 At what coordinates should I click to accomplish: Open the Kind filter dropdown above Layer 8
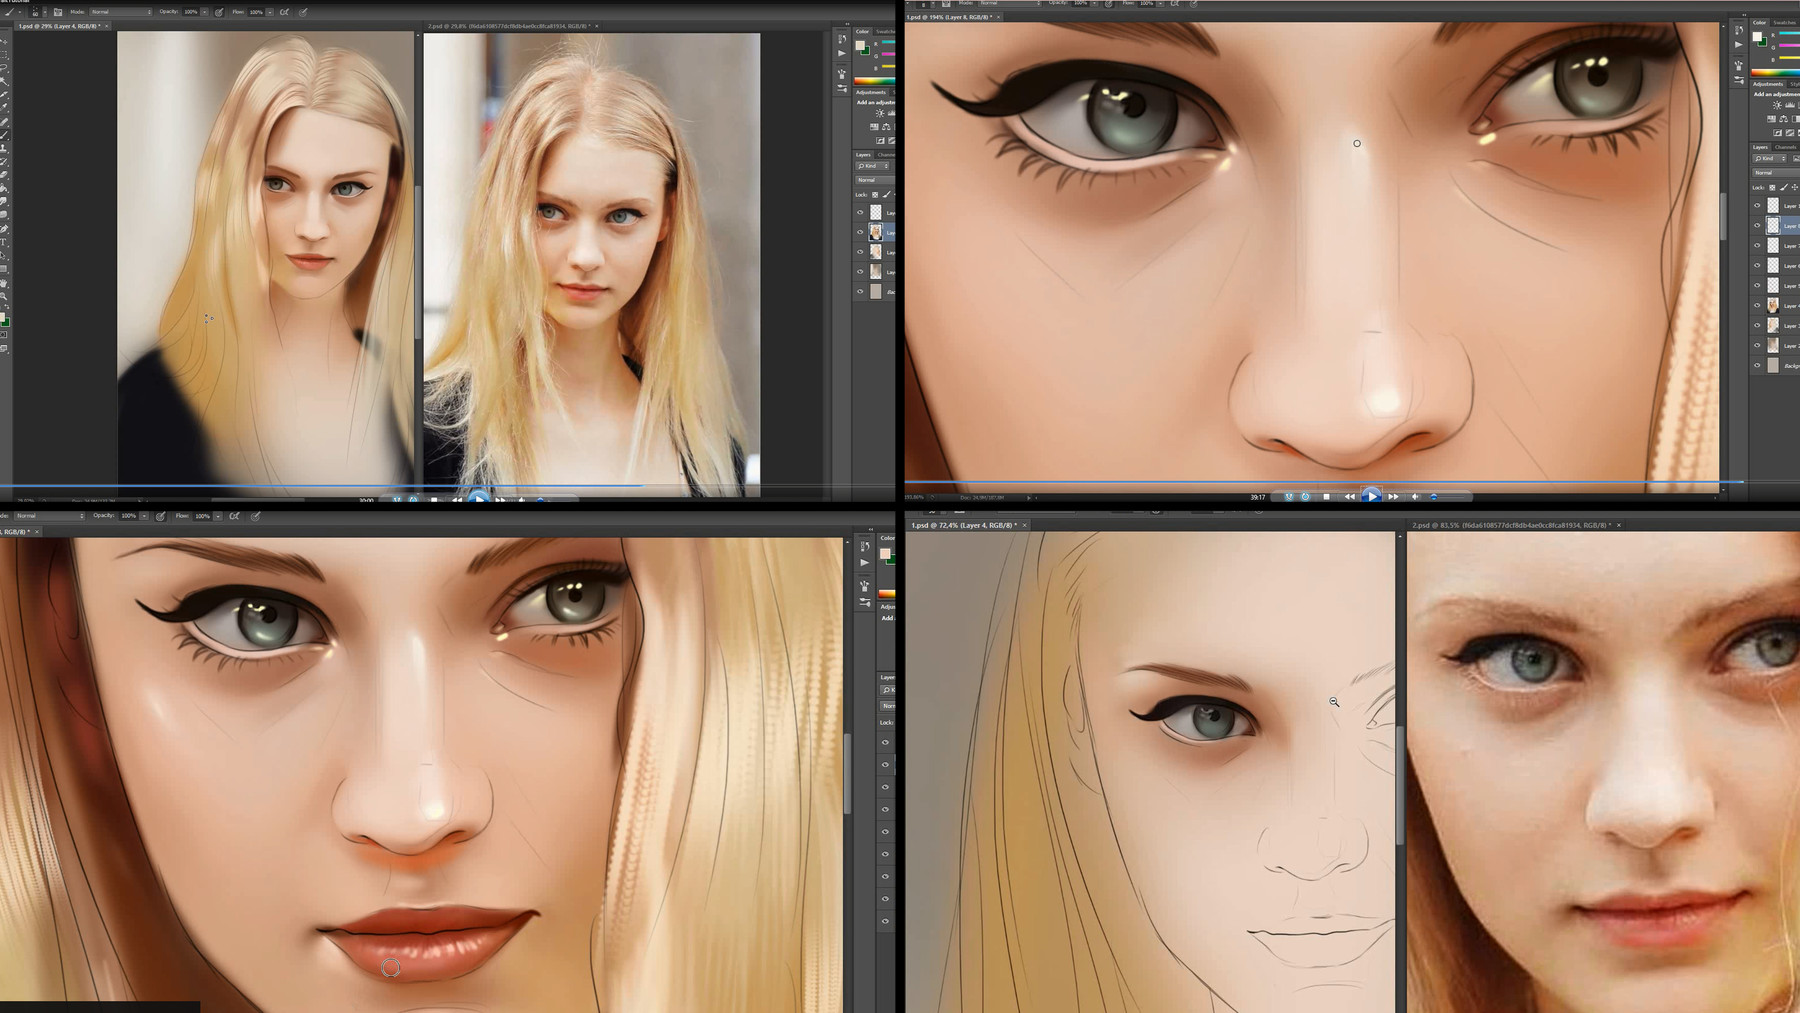click(x=1770, y=158)
